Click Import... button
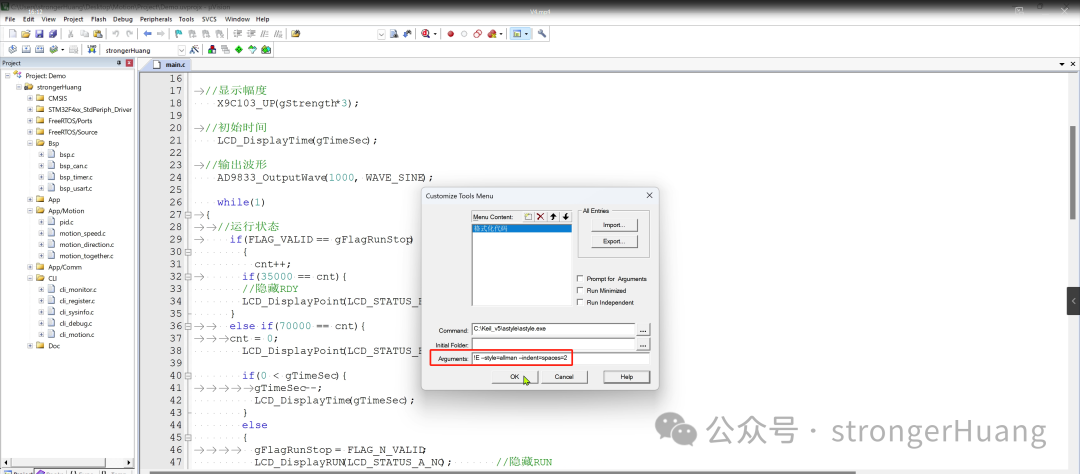1080x474 pixels. [x=614, y=225]
